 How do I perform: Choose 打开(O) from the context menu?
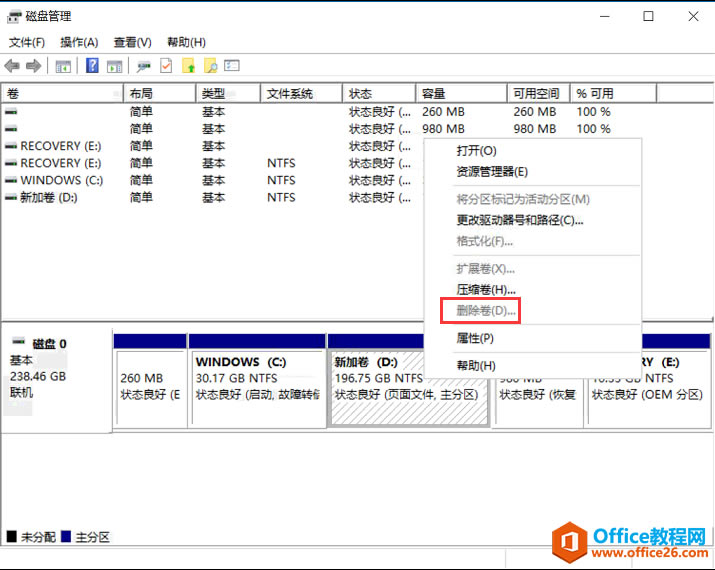[x=477, y=151]
